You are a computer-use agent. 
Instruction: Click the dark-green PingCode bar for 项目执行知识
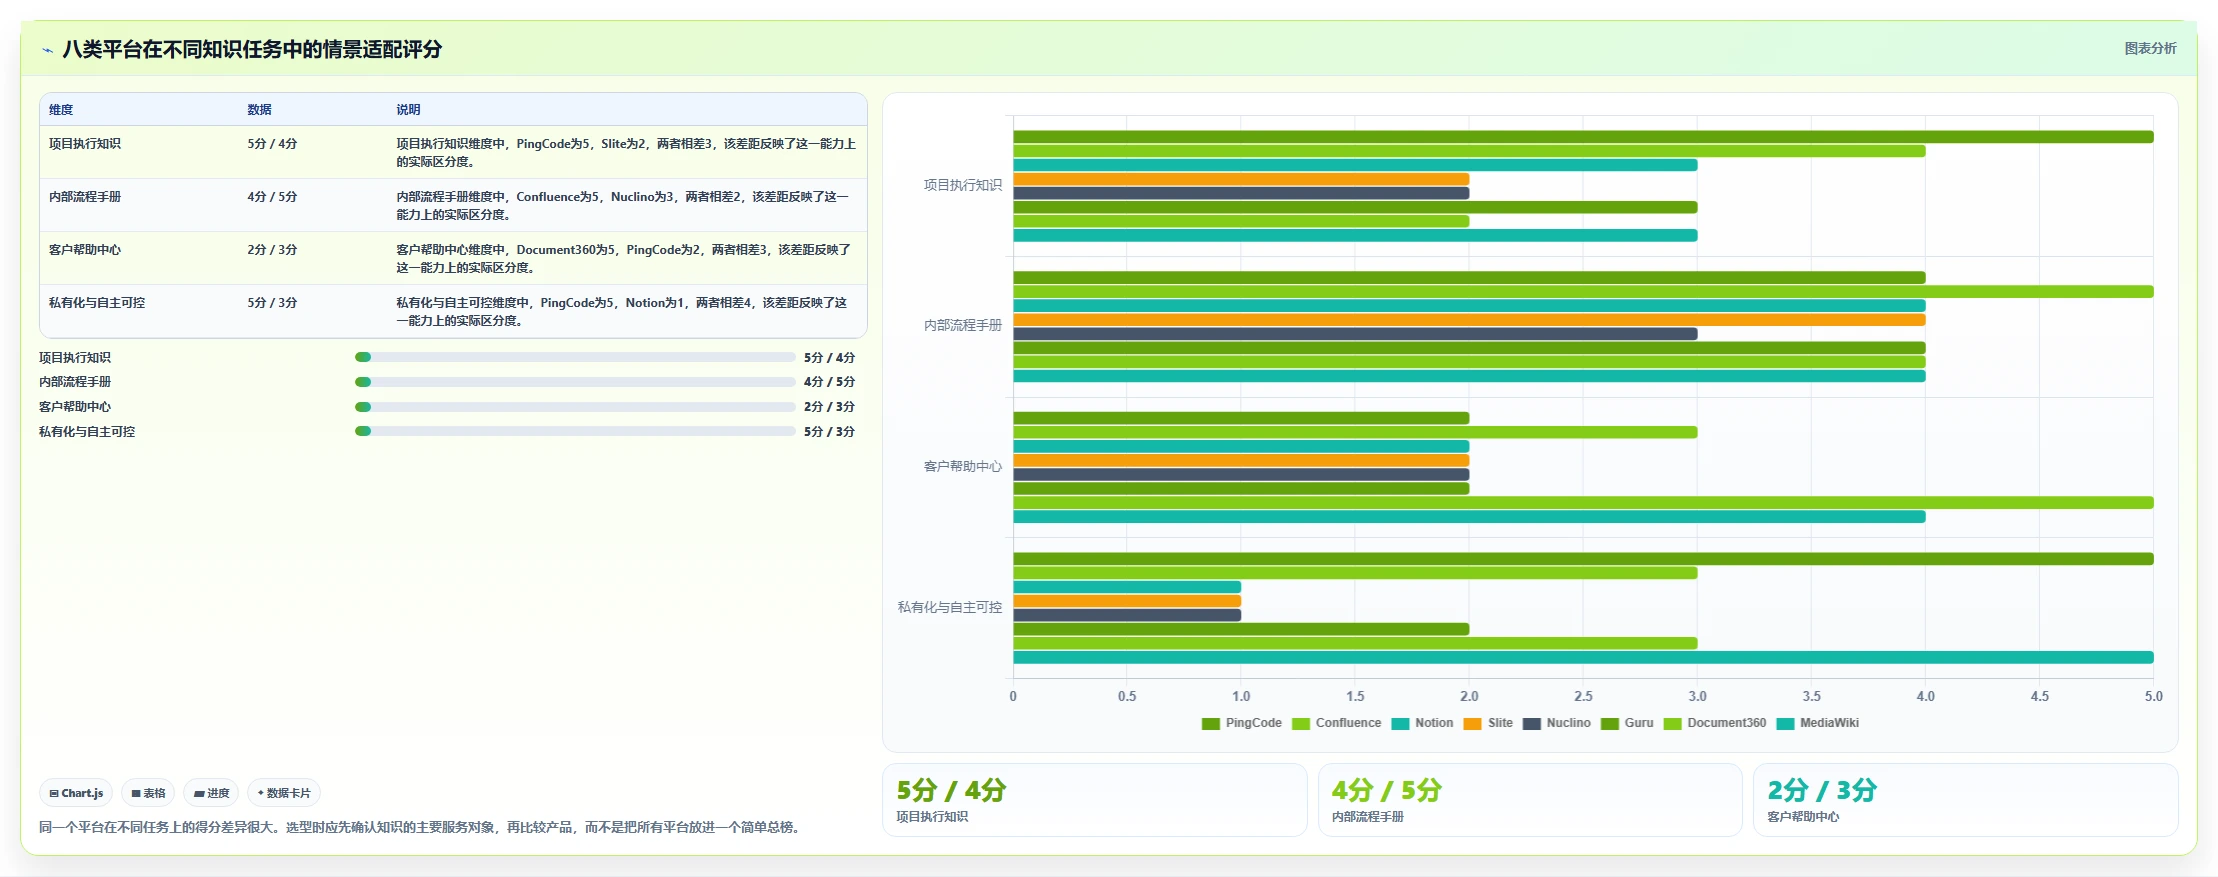pos(1583,137)
